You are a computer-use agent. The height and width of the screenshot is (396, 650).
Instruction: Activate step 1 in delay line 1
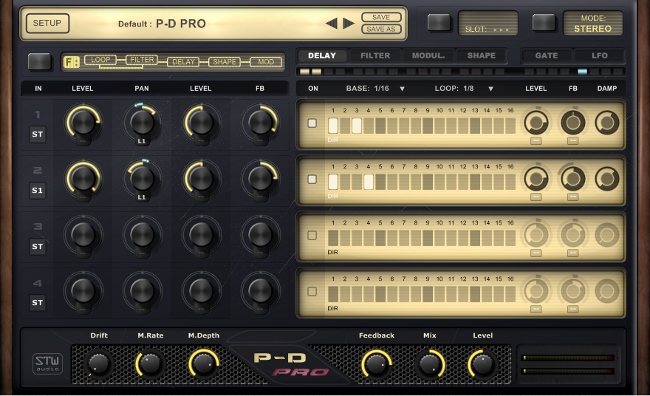point(333,126)
